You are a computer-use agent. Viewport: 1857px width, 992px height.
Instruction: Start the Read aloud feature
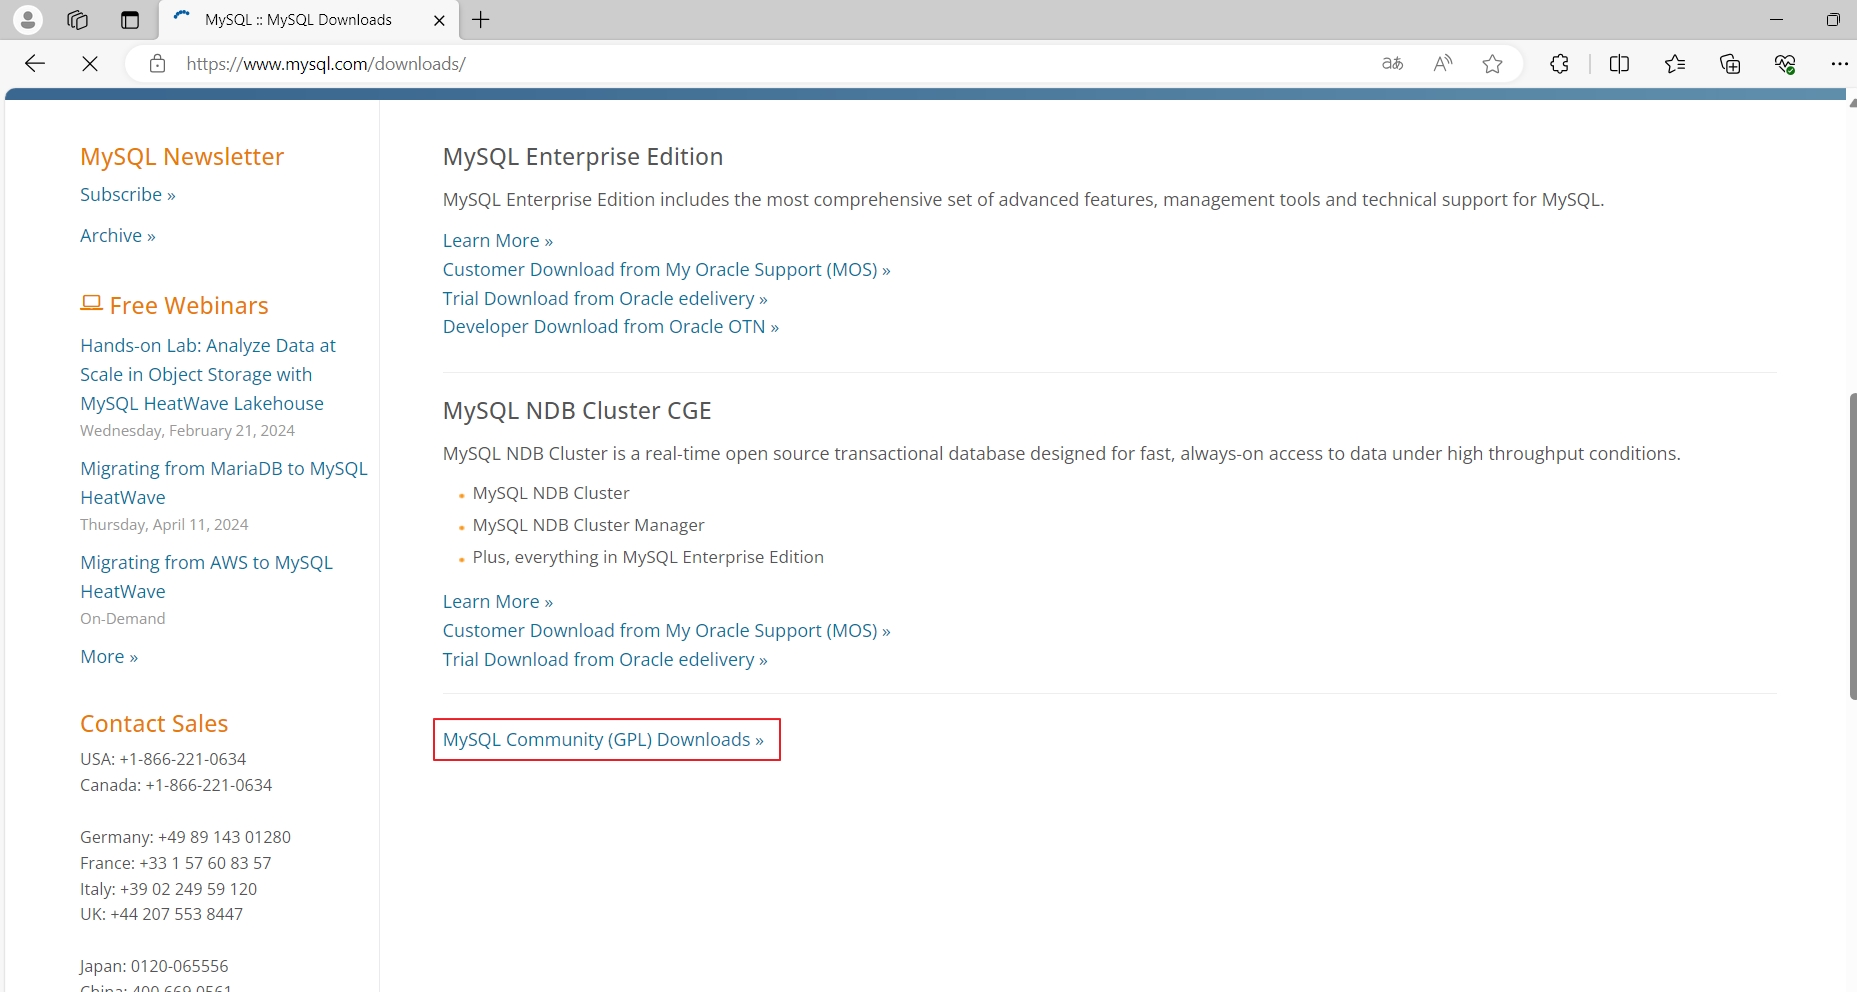[1442, 64]
